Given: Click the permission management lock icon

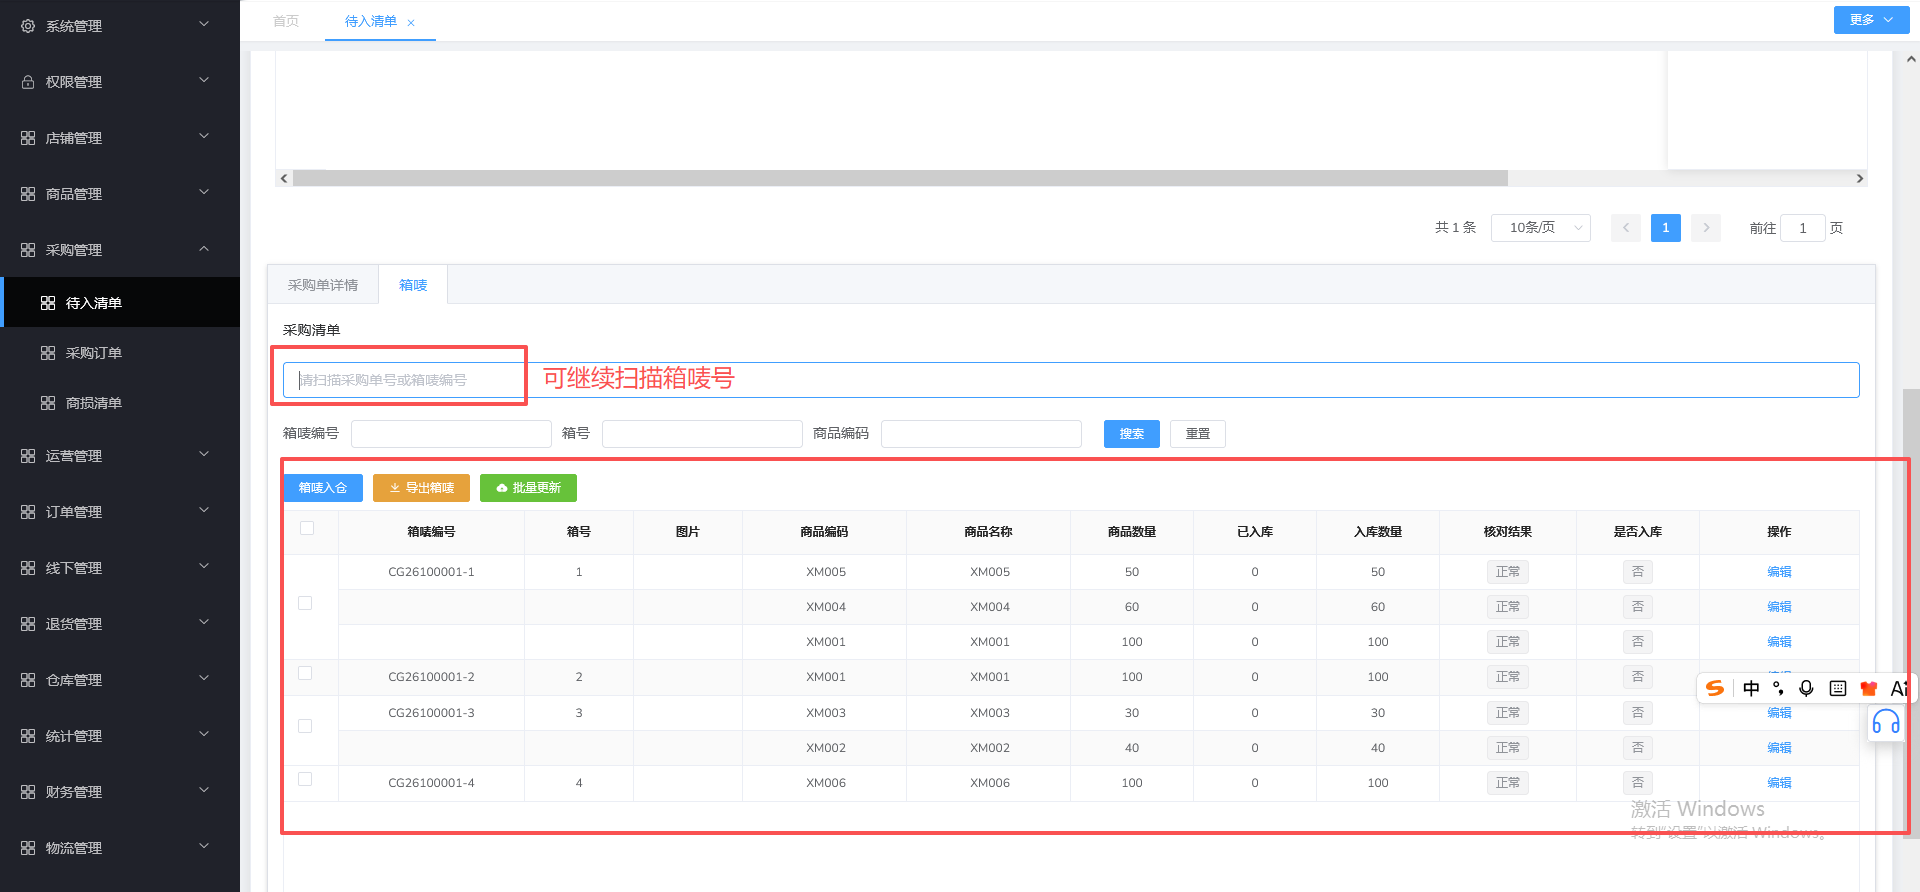Looking at the screenshot, I should pyautogui.click(x=28, y=82).
